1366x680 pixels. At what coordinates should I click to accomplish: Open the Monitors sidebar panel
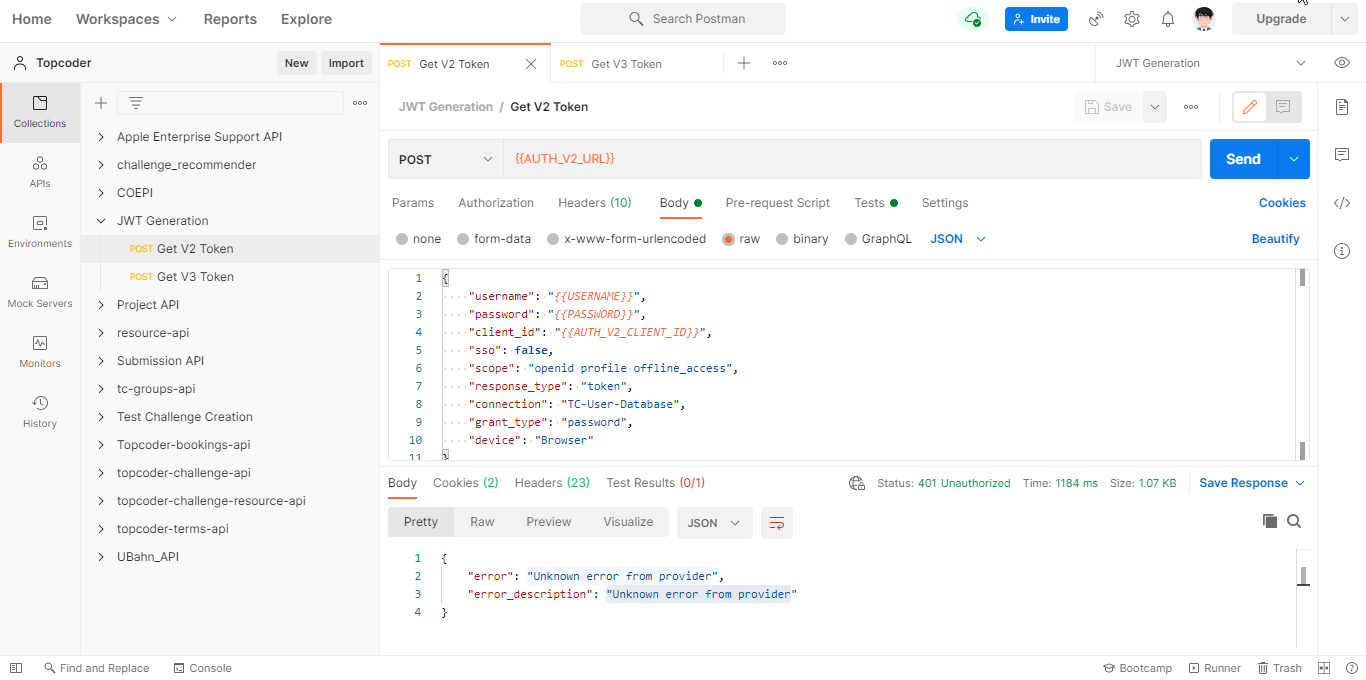point(40,352)
